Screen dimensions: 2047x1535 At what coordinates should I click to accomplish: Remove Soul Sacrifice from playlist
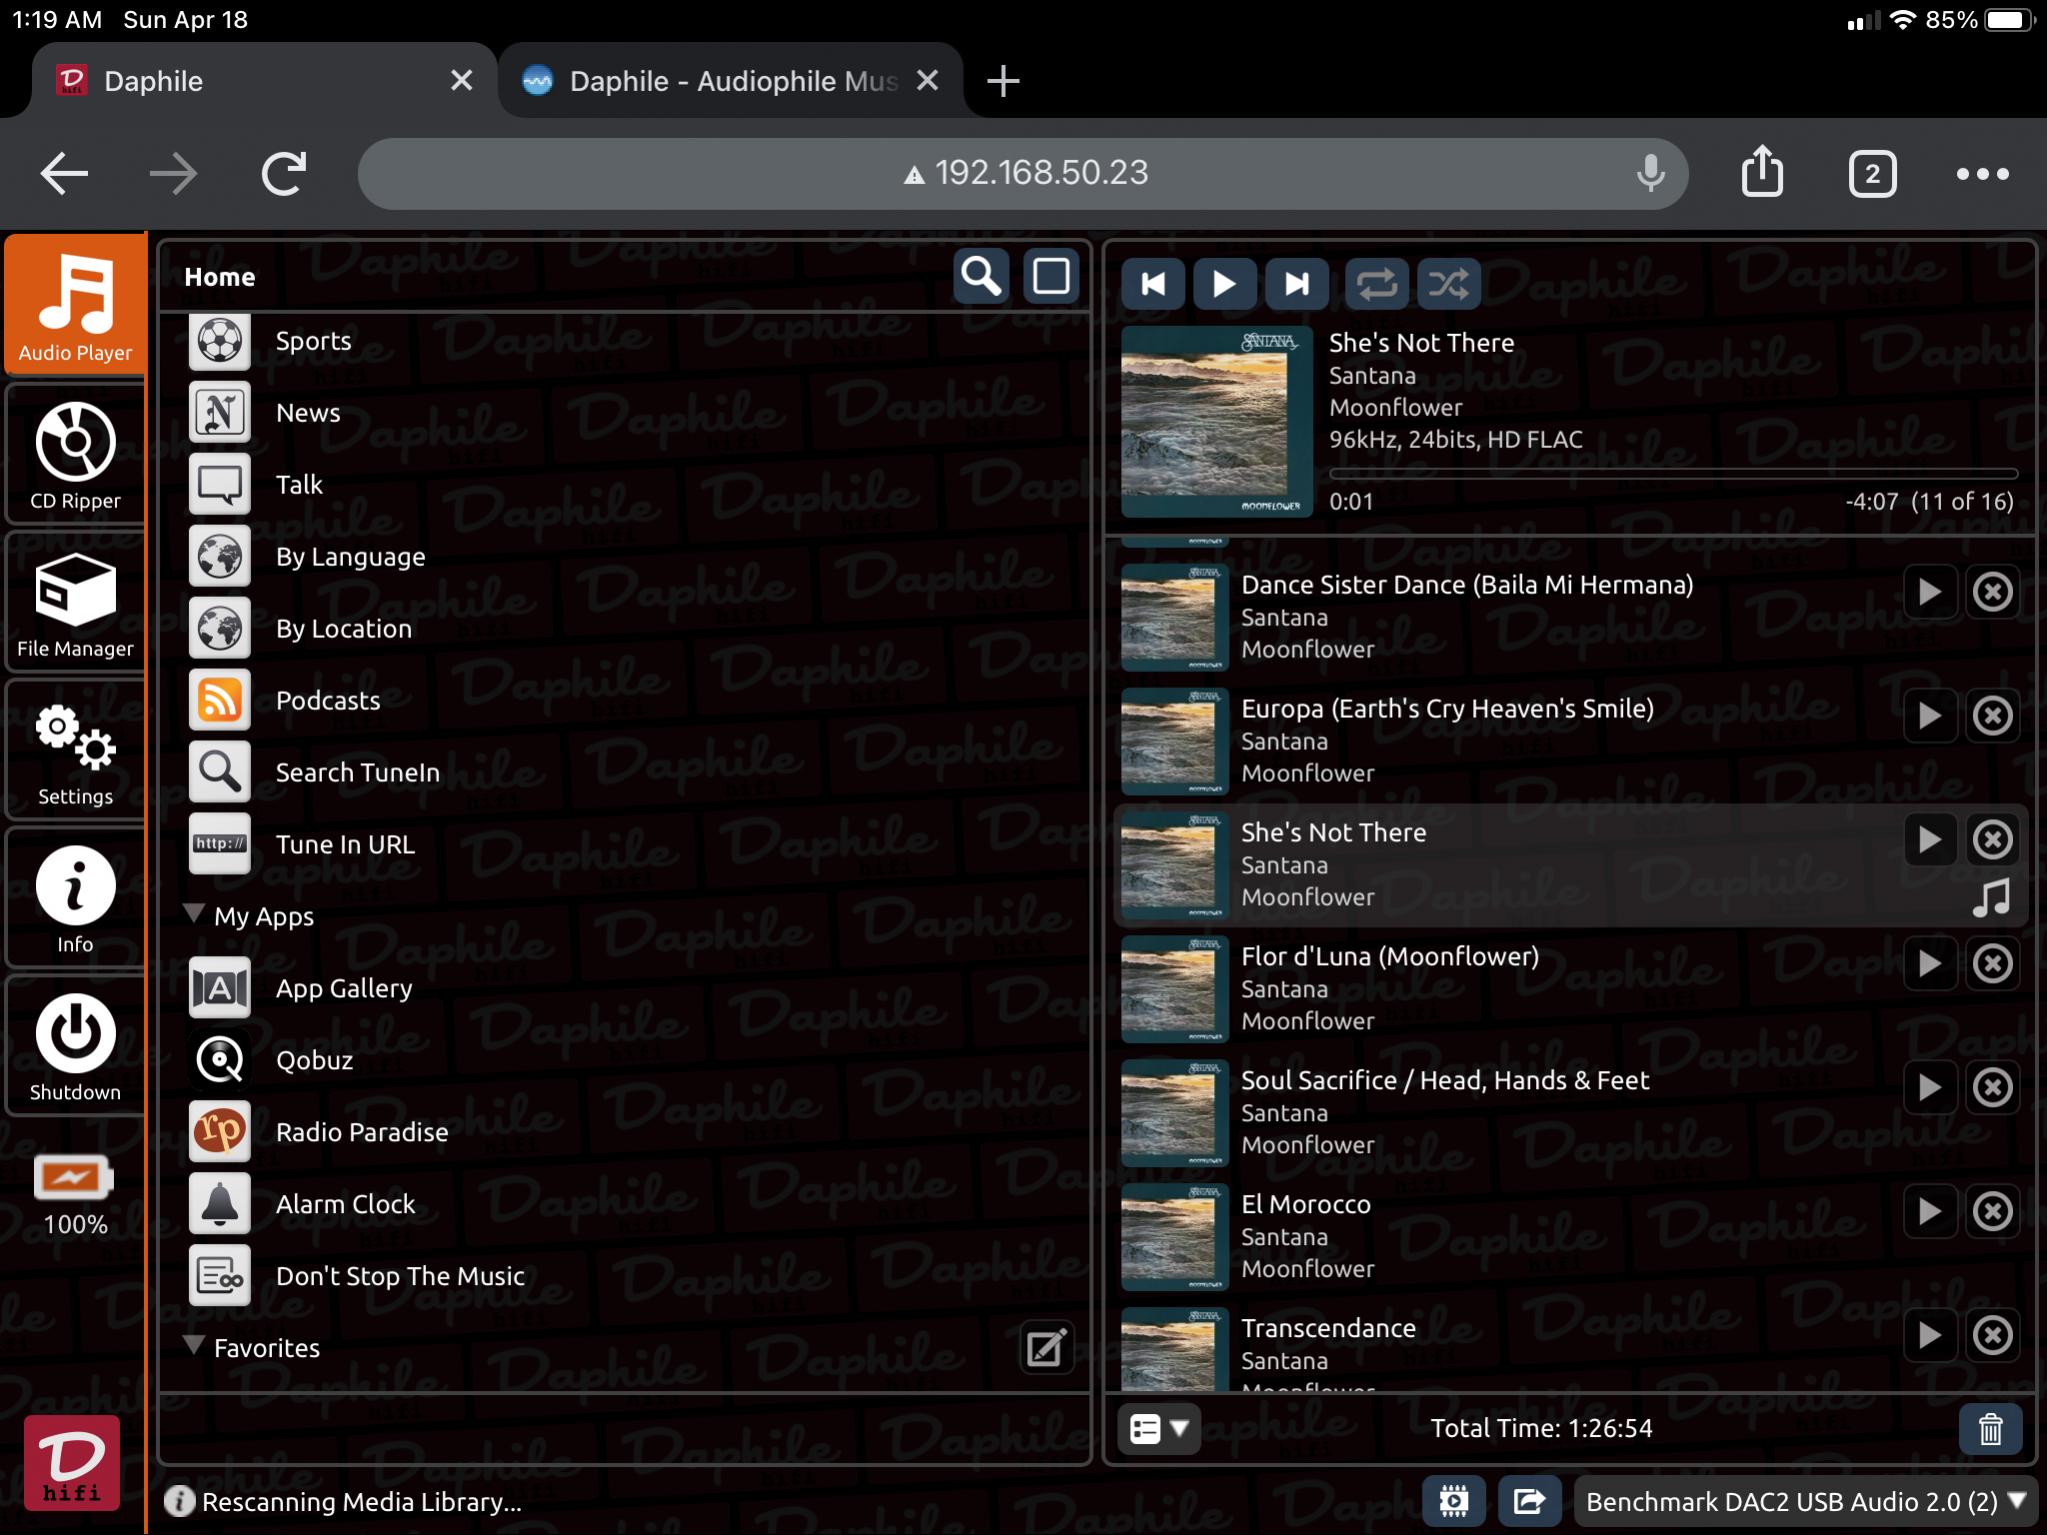1993,1088
